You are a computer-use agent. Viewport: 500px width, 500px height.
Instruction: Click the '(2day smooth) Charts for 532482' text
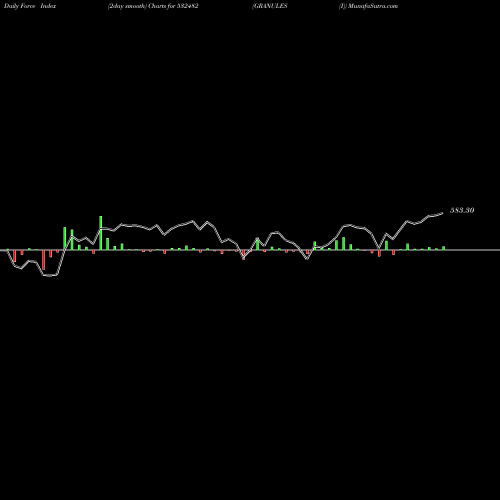click(153, 6)
